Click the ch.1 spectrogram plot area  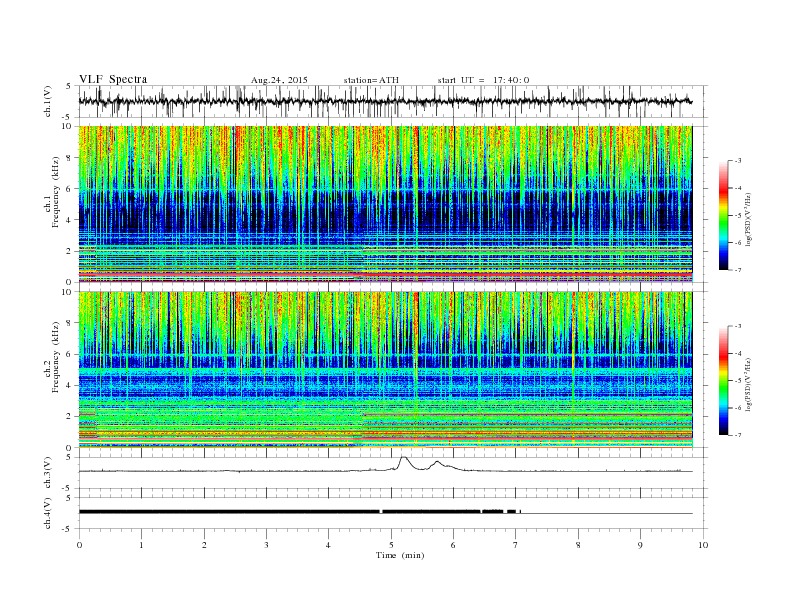point(385,204)
